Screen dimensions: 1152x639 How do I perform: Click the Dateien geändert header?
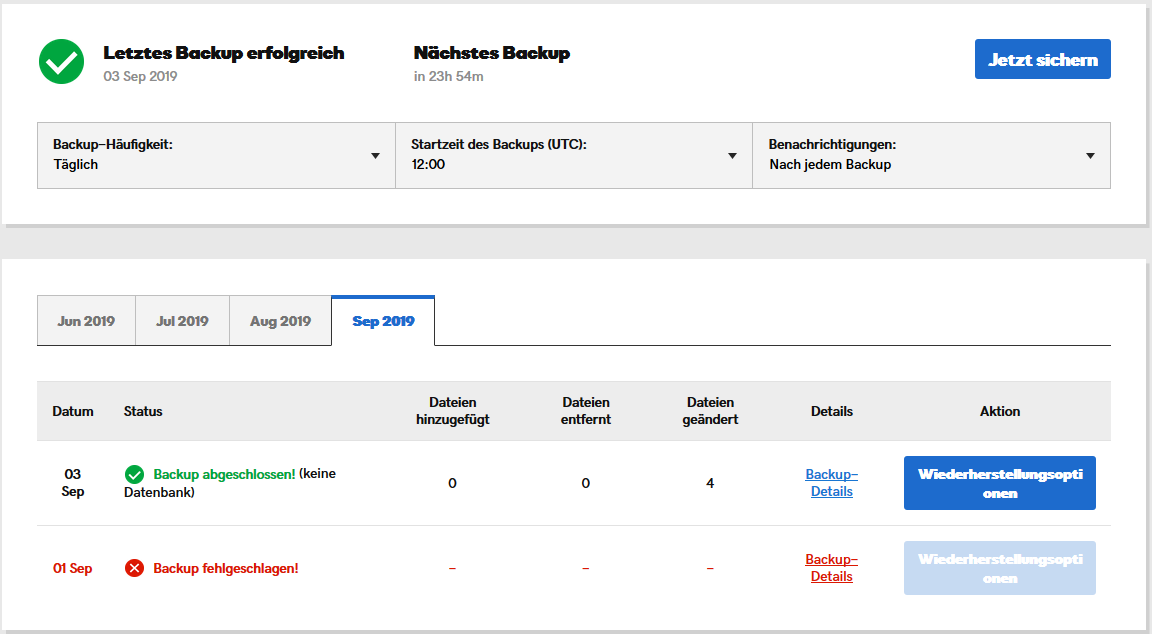[x=710, y=411]
